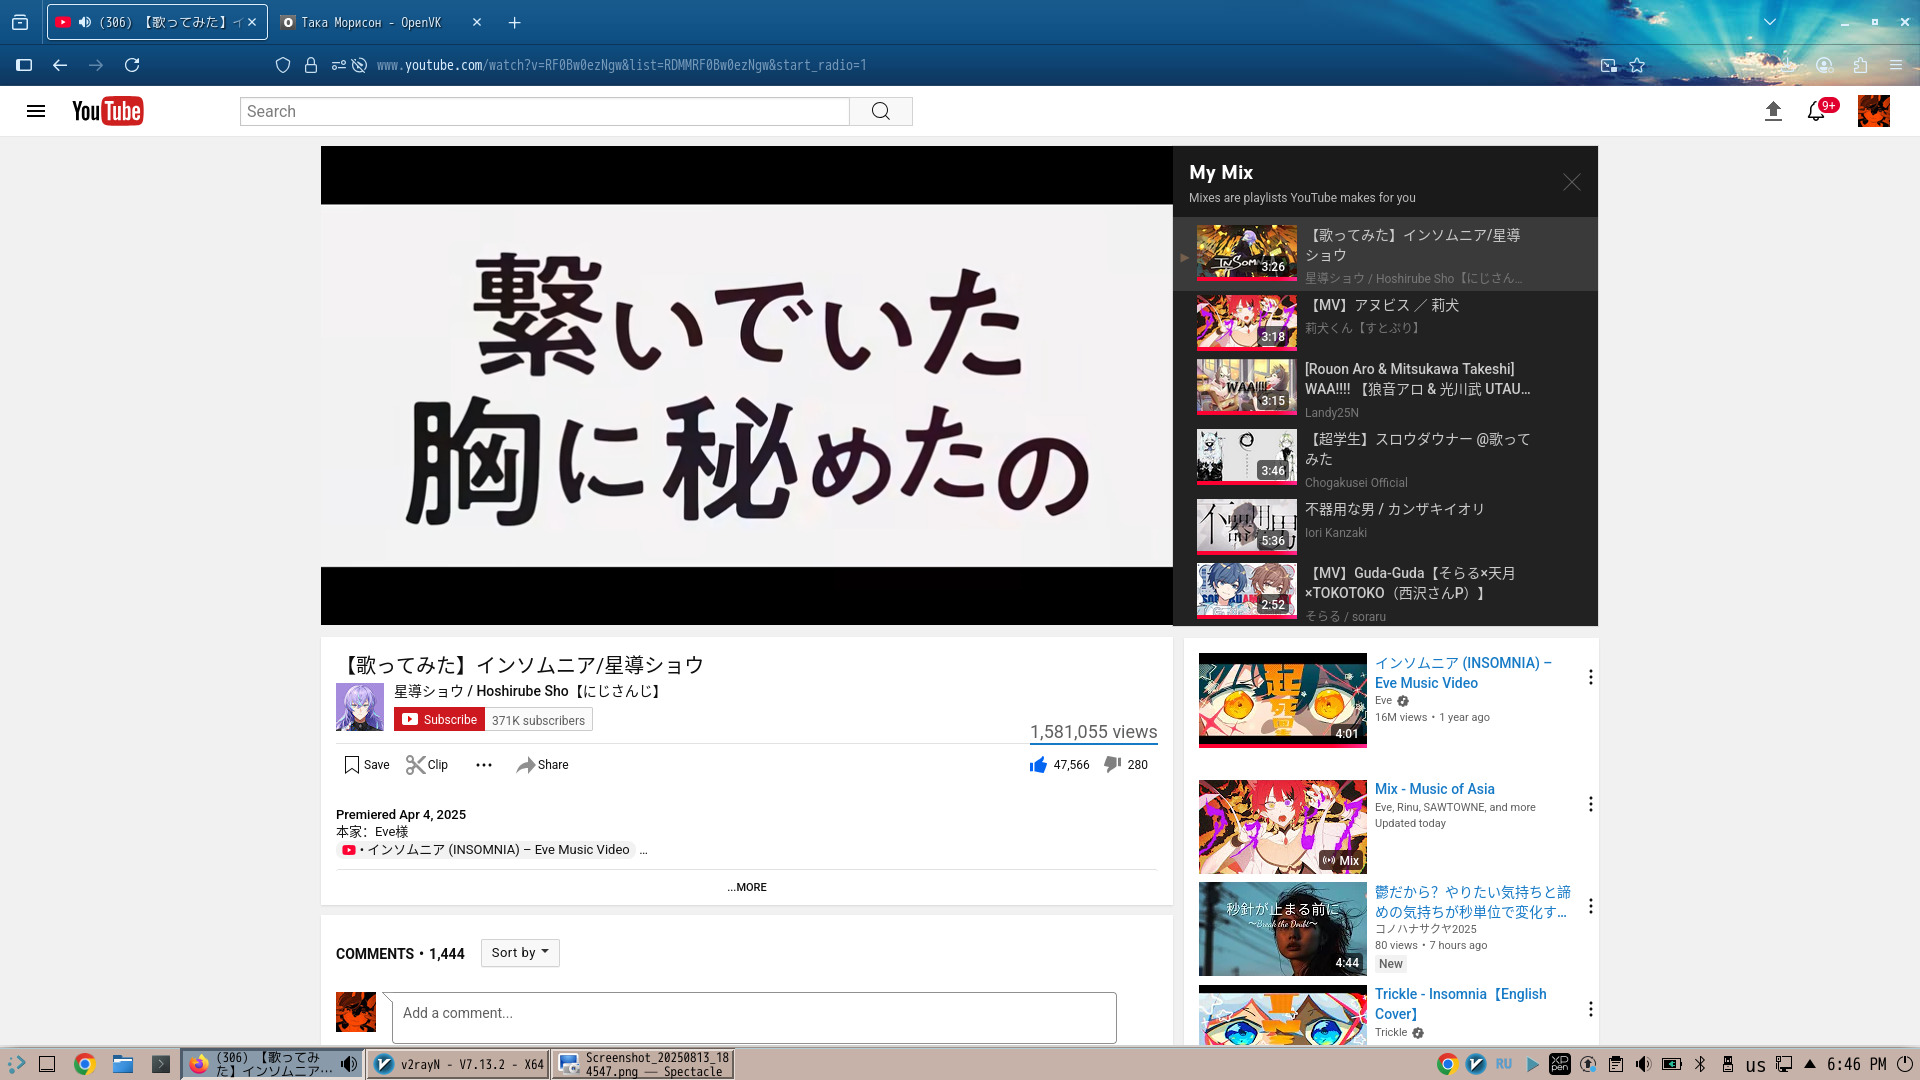1920x1080 pixels.
Task: Open the Mix - Music of Asia link
Action: tap(1434, 789)
